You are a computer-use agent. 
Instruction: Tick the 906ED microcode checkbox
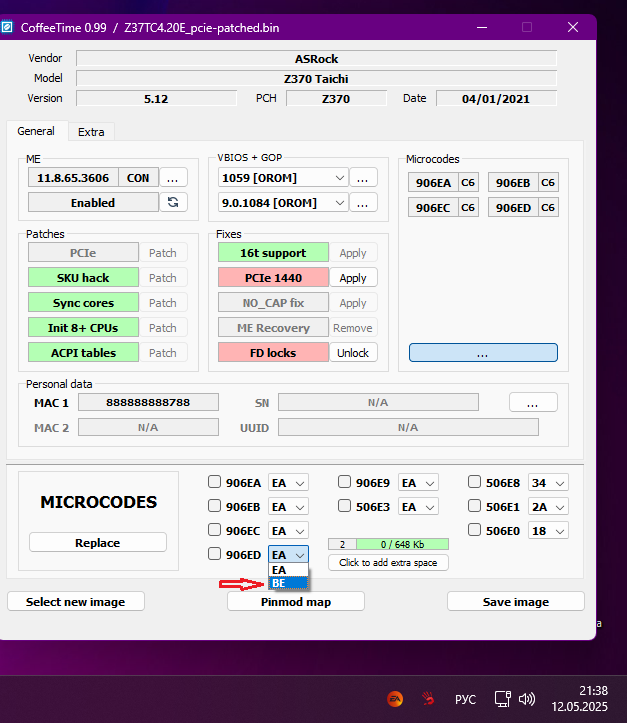[214, 554]
